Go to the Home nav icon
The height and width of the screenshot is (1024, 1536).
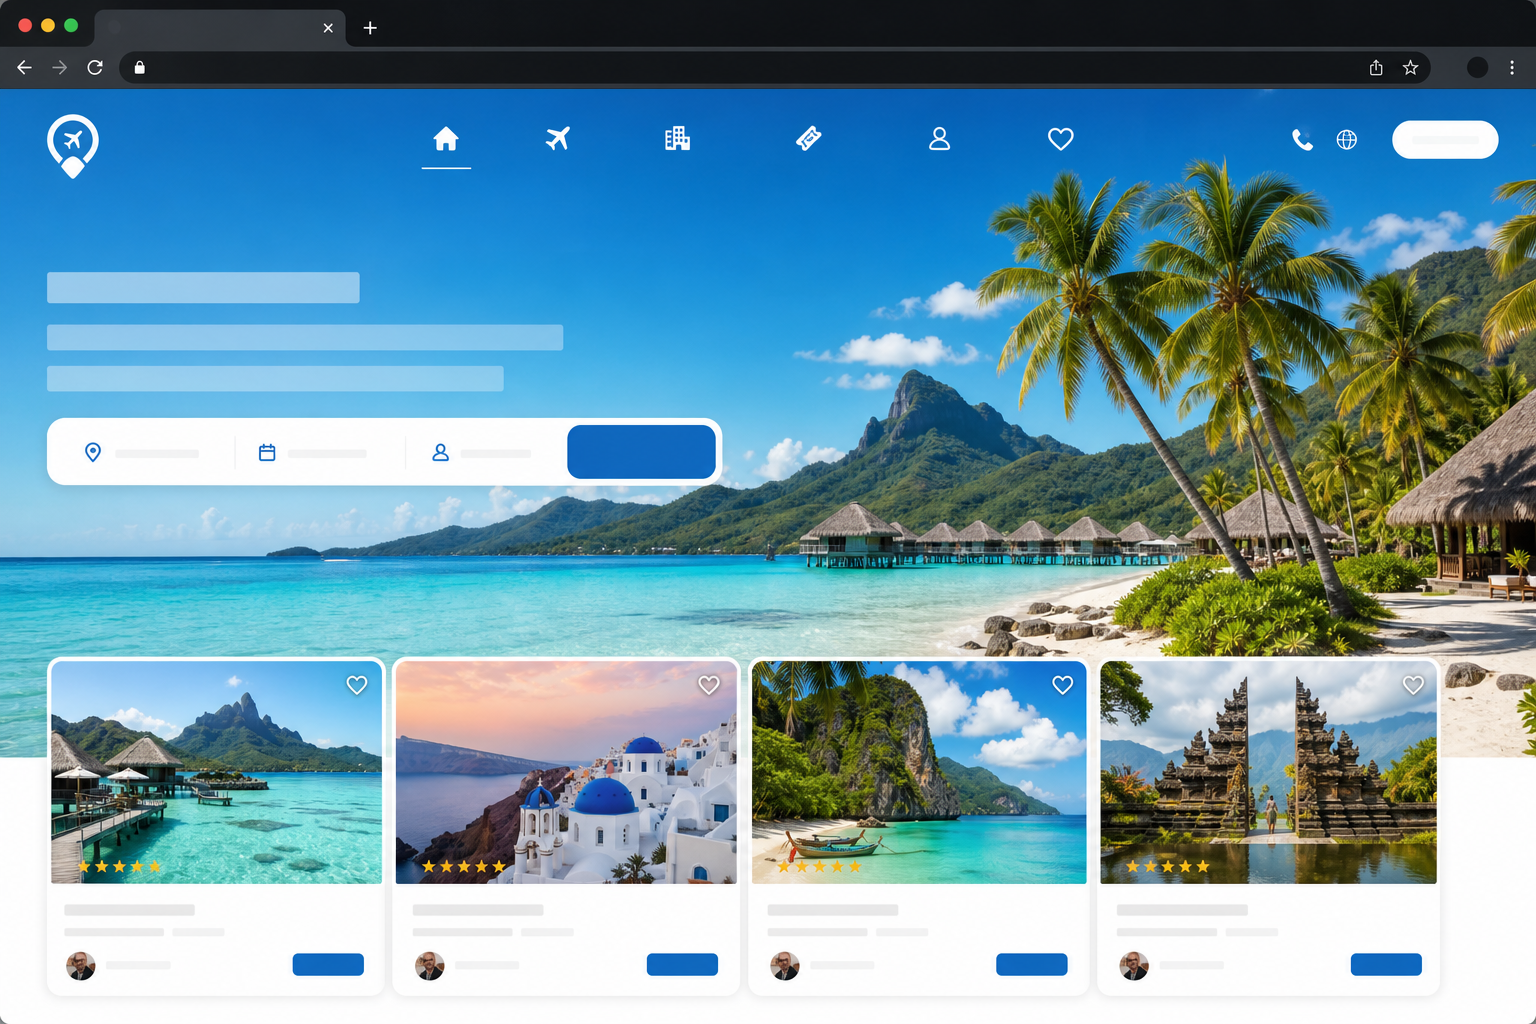pos(446,139)
